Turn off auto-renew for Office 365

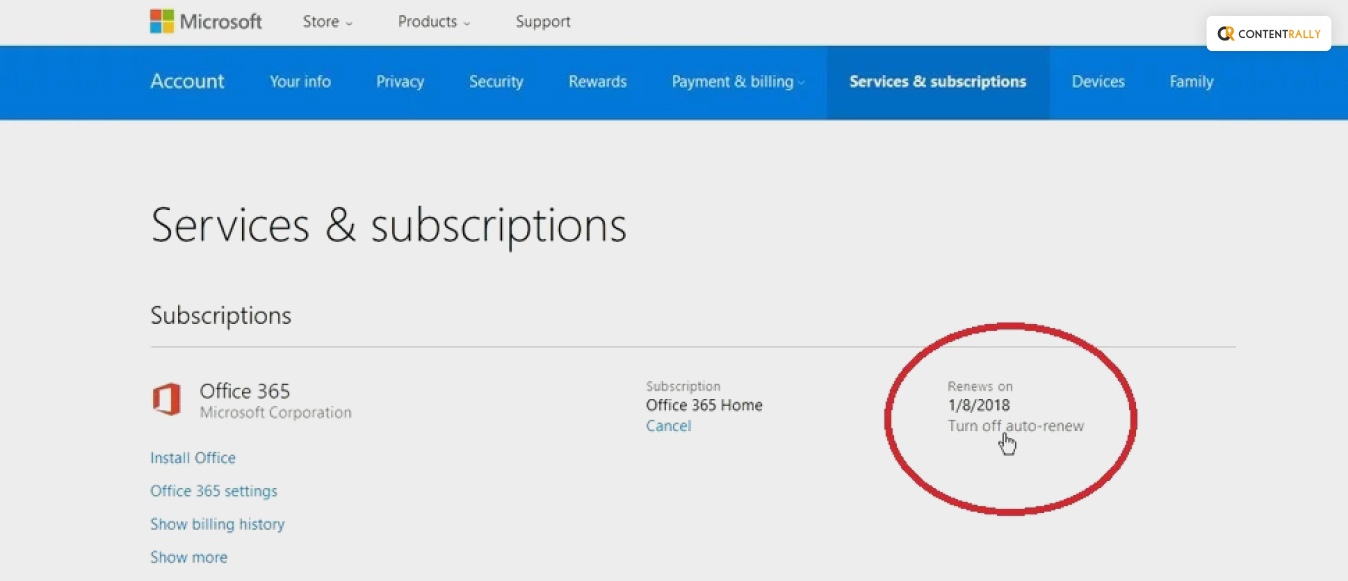tap(1015, 426)
